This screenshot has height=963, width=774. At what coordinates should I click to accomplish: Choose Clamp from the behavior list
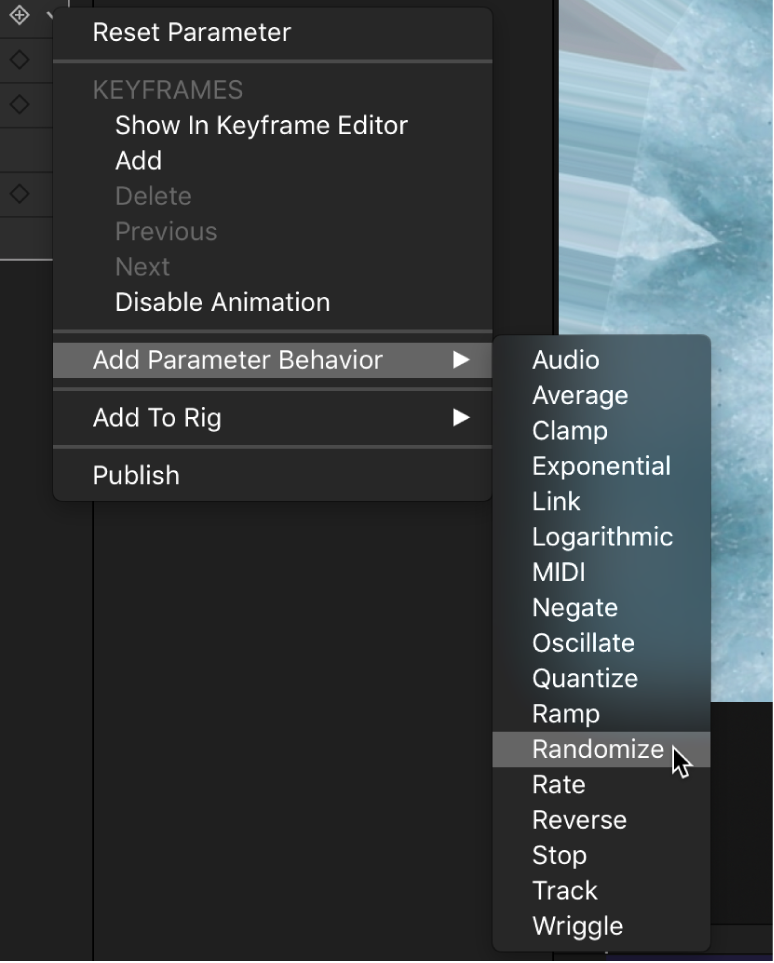click(569, 431)
